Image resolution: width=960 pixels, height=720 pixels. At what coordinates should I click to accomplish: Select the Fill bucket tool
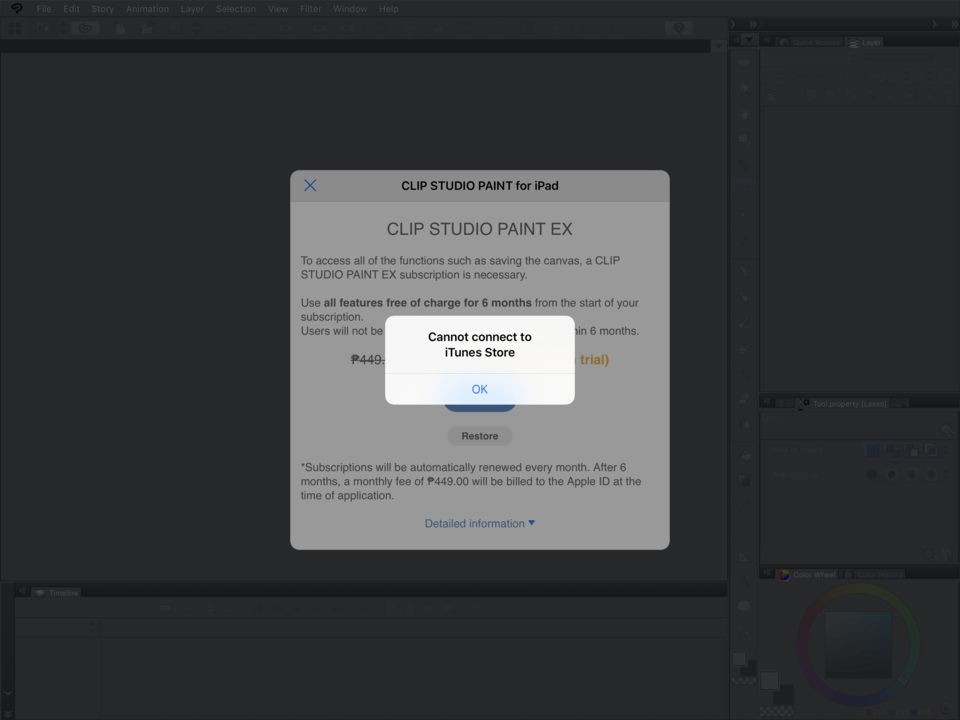pyautogui.click(x=744, y=455)
